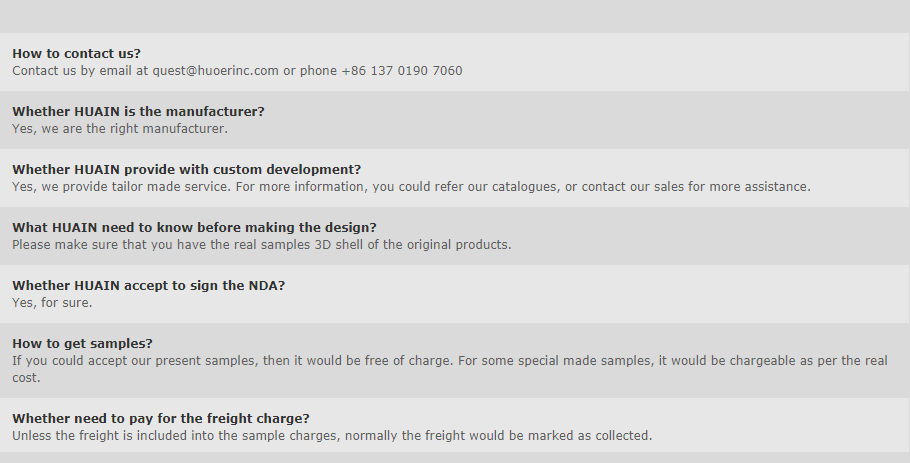This screenshot has height=463, width=910.
Task: Click 'contact our sales for more assistance' text
Action: coord(696,187)
